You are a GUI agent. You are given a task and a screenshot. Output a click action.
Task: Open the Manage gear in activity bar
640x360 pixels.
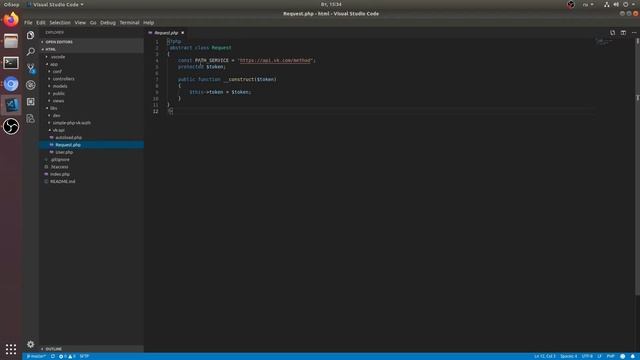coord(30,344)
